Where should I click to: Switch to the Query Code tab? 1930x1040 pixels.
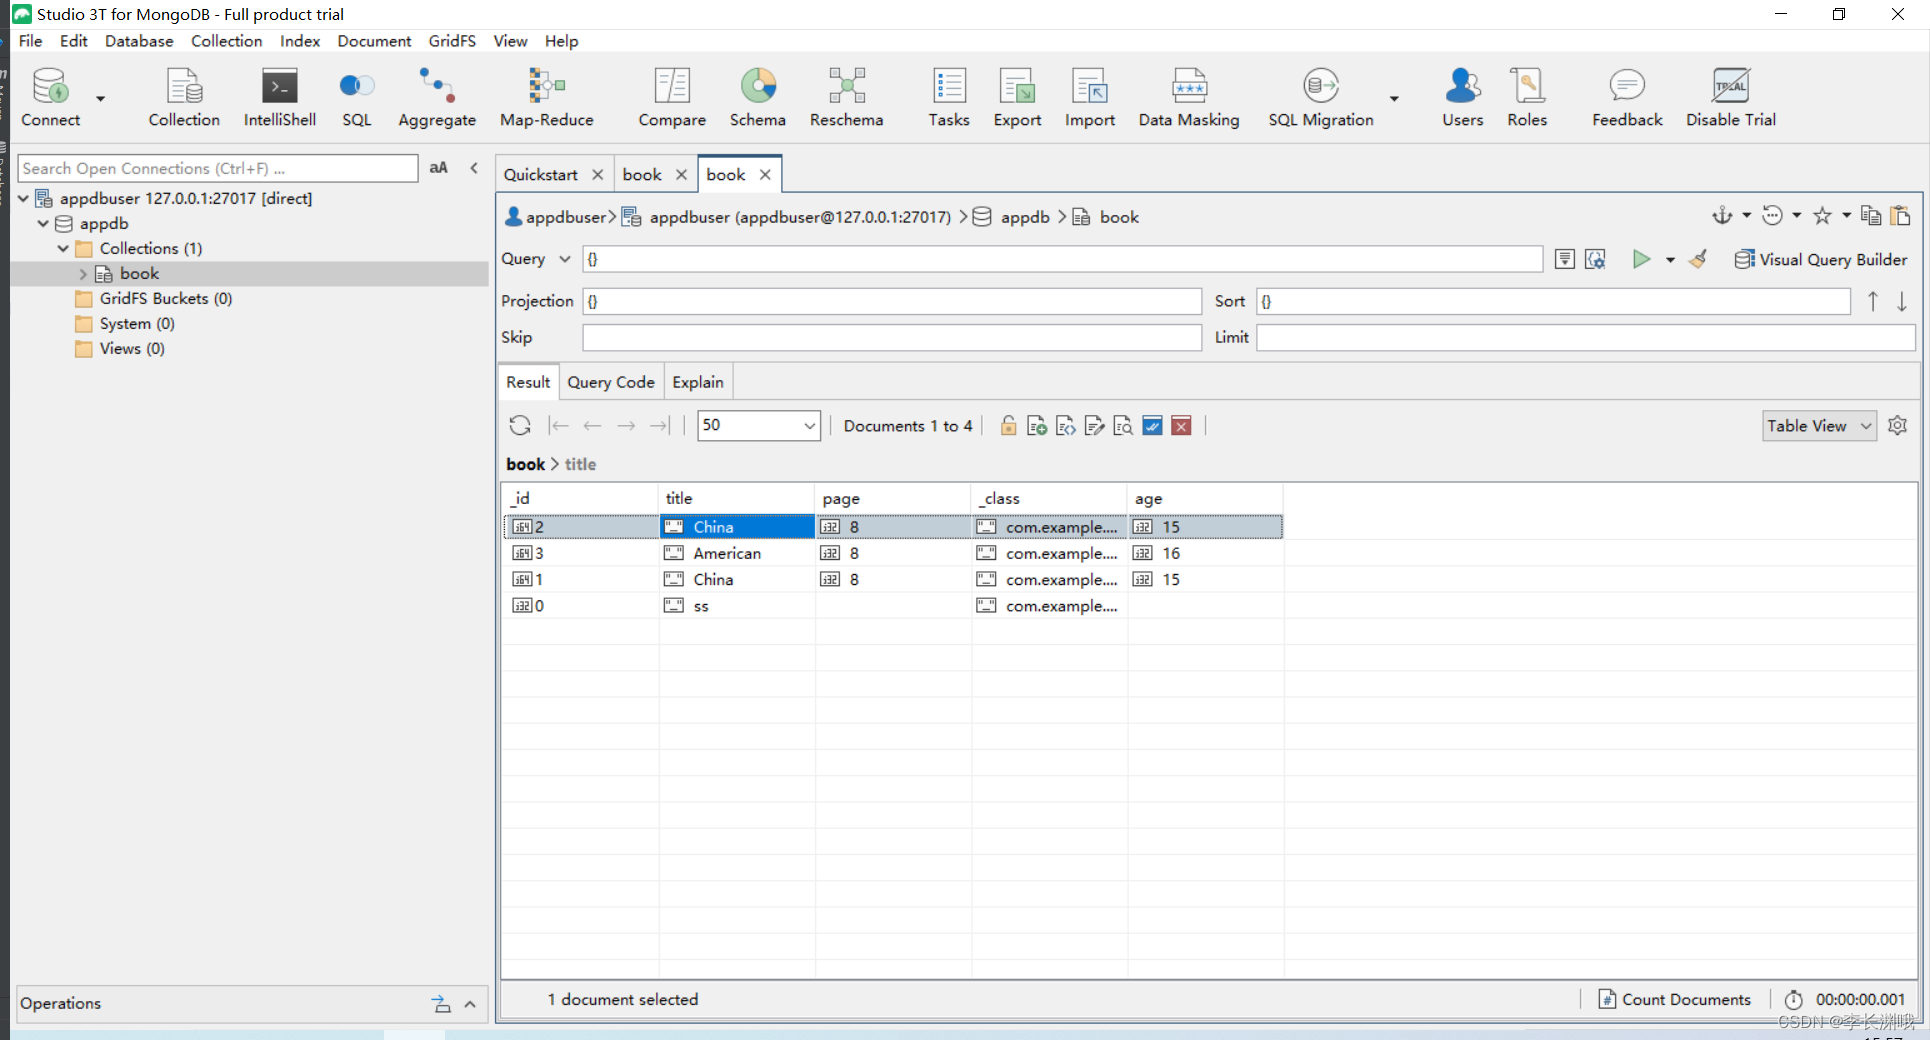(x=611, y=382)
